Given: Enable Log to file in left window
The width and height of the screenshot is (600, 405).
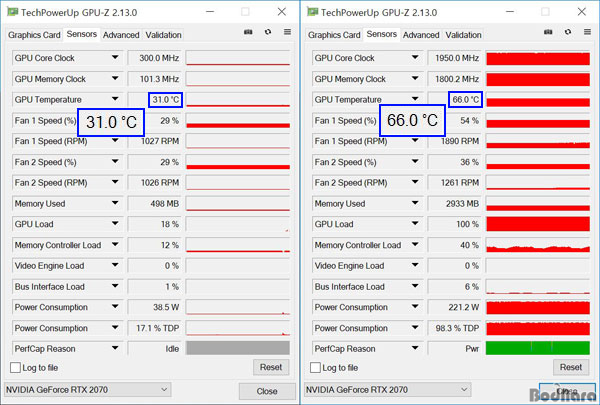Looking at the screenshot, I should 15,367.
